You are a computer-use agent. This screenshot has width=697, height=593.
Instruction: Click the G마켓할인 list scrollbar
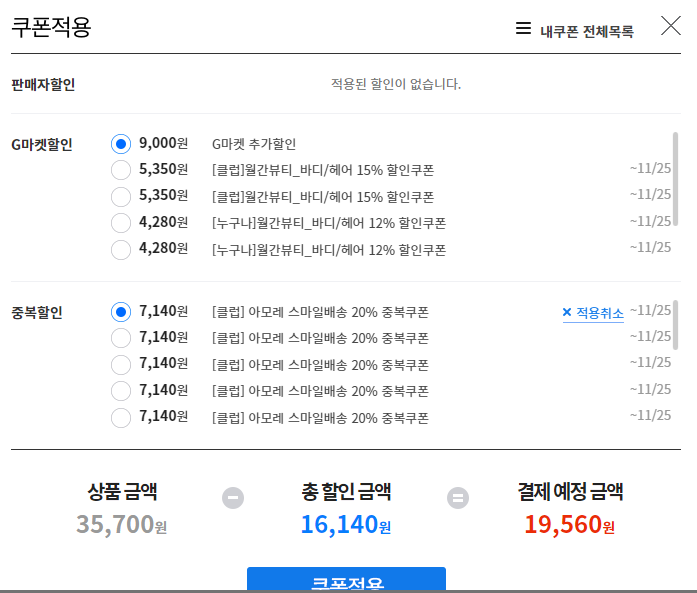(675, 179)
